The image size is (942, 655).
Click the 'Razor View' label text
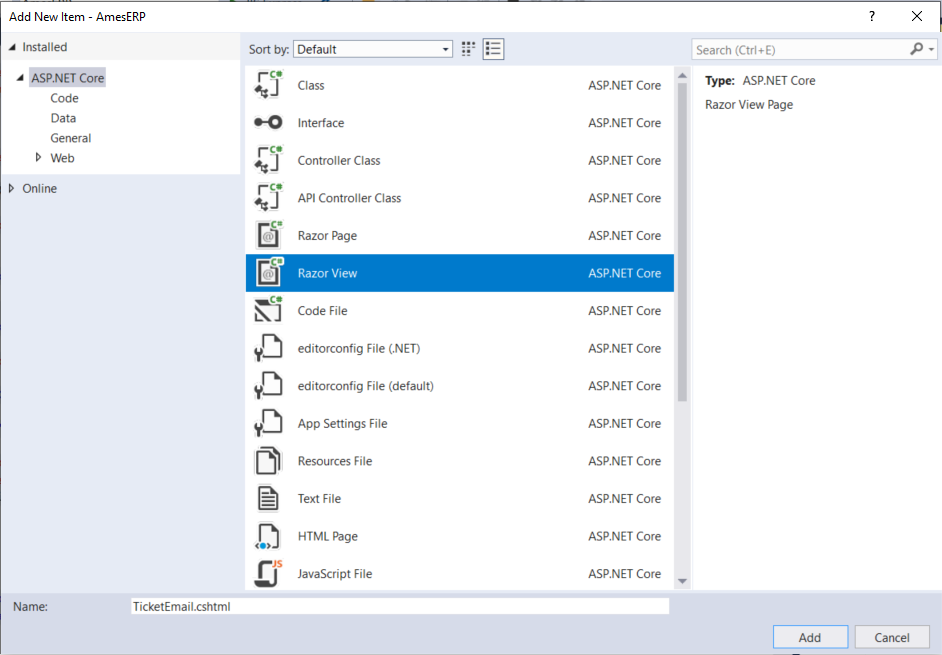click(327, 273)
